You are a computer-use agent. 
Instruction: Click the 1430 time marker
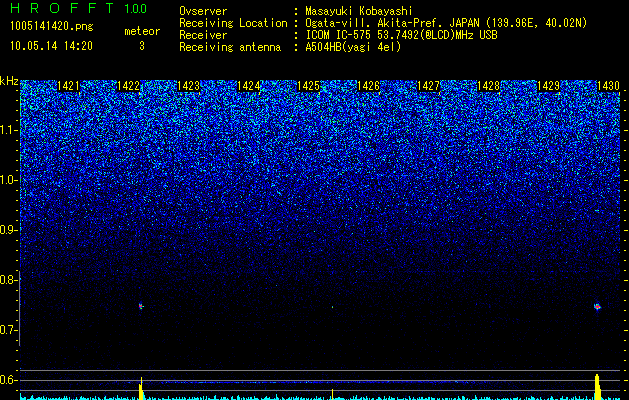pos(609,86)
